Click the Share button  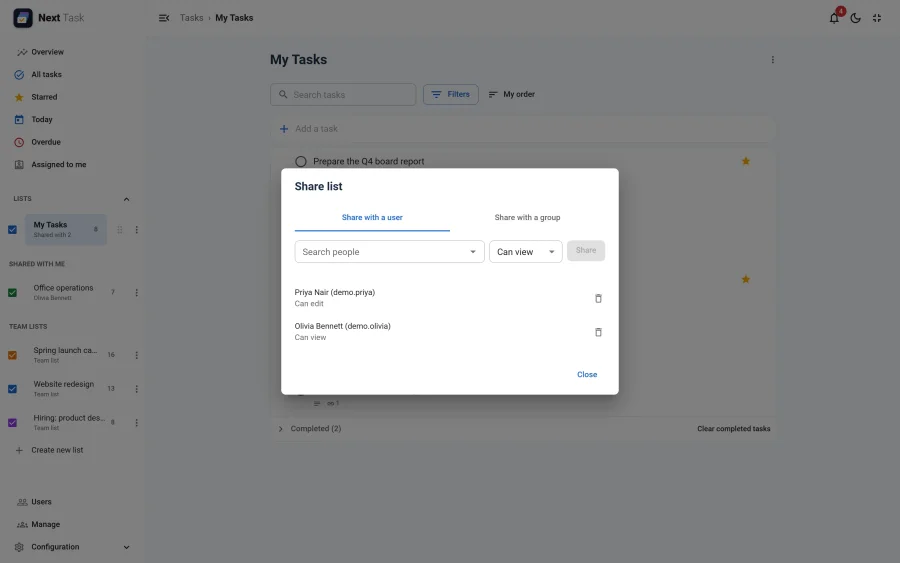586,251
